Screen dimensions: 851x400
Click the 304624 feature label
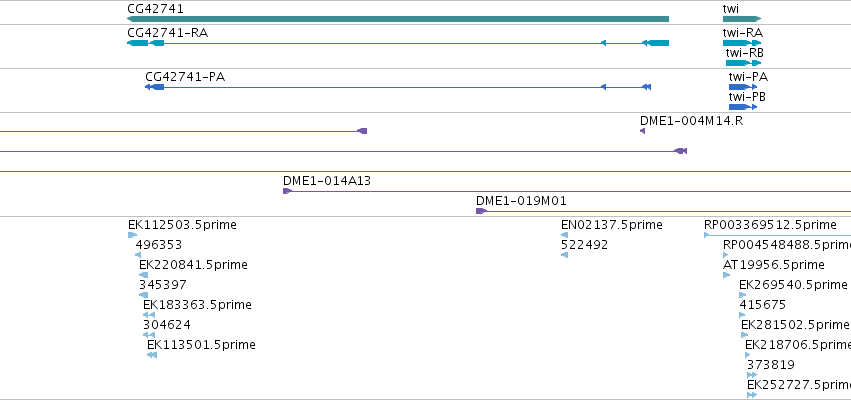click(167, 325)
